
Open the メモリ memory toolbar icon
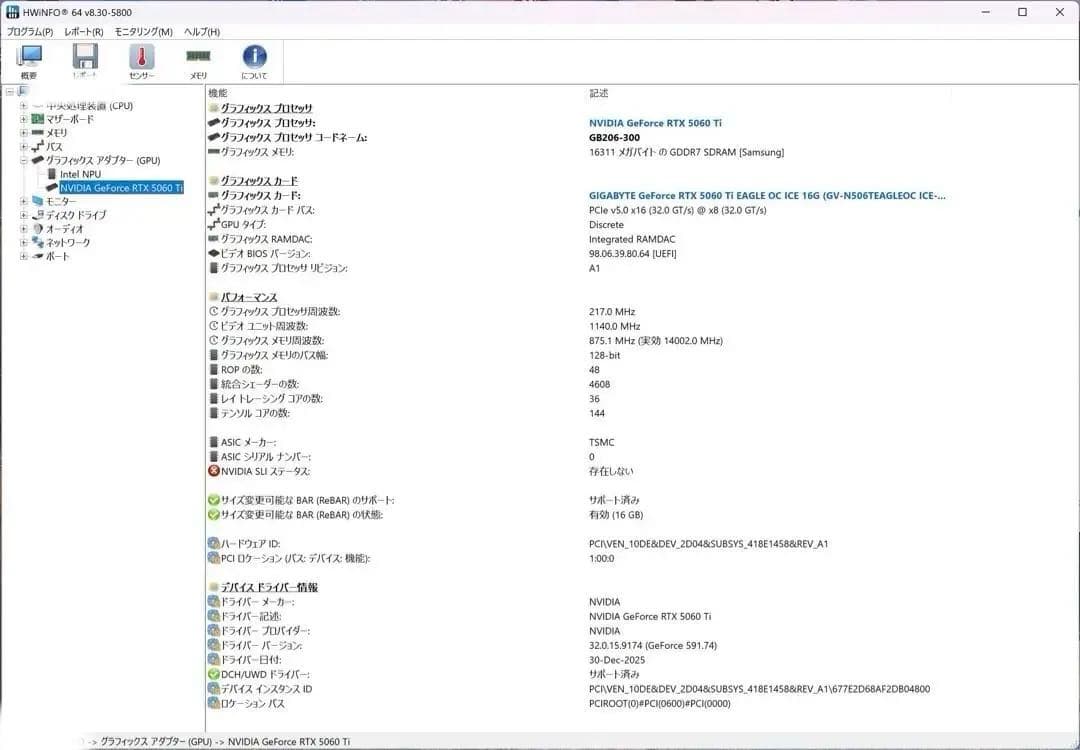198,61
